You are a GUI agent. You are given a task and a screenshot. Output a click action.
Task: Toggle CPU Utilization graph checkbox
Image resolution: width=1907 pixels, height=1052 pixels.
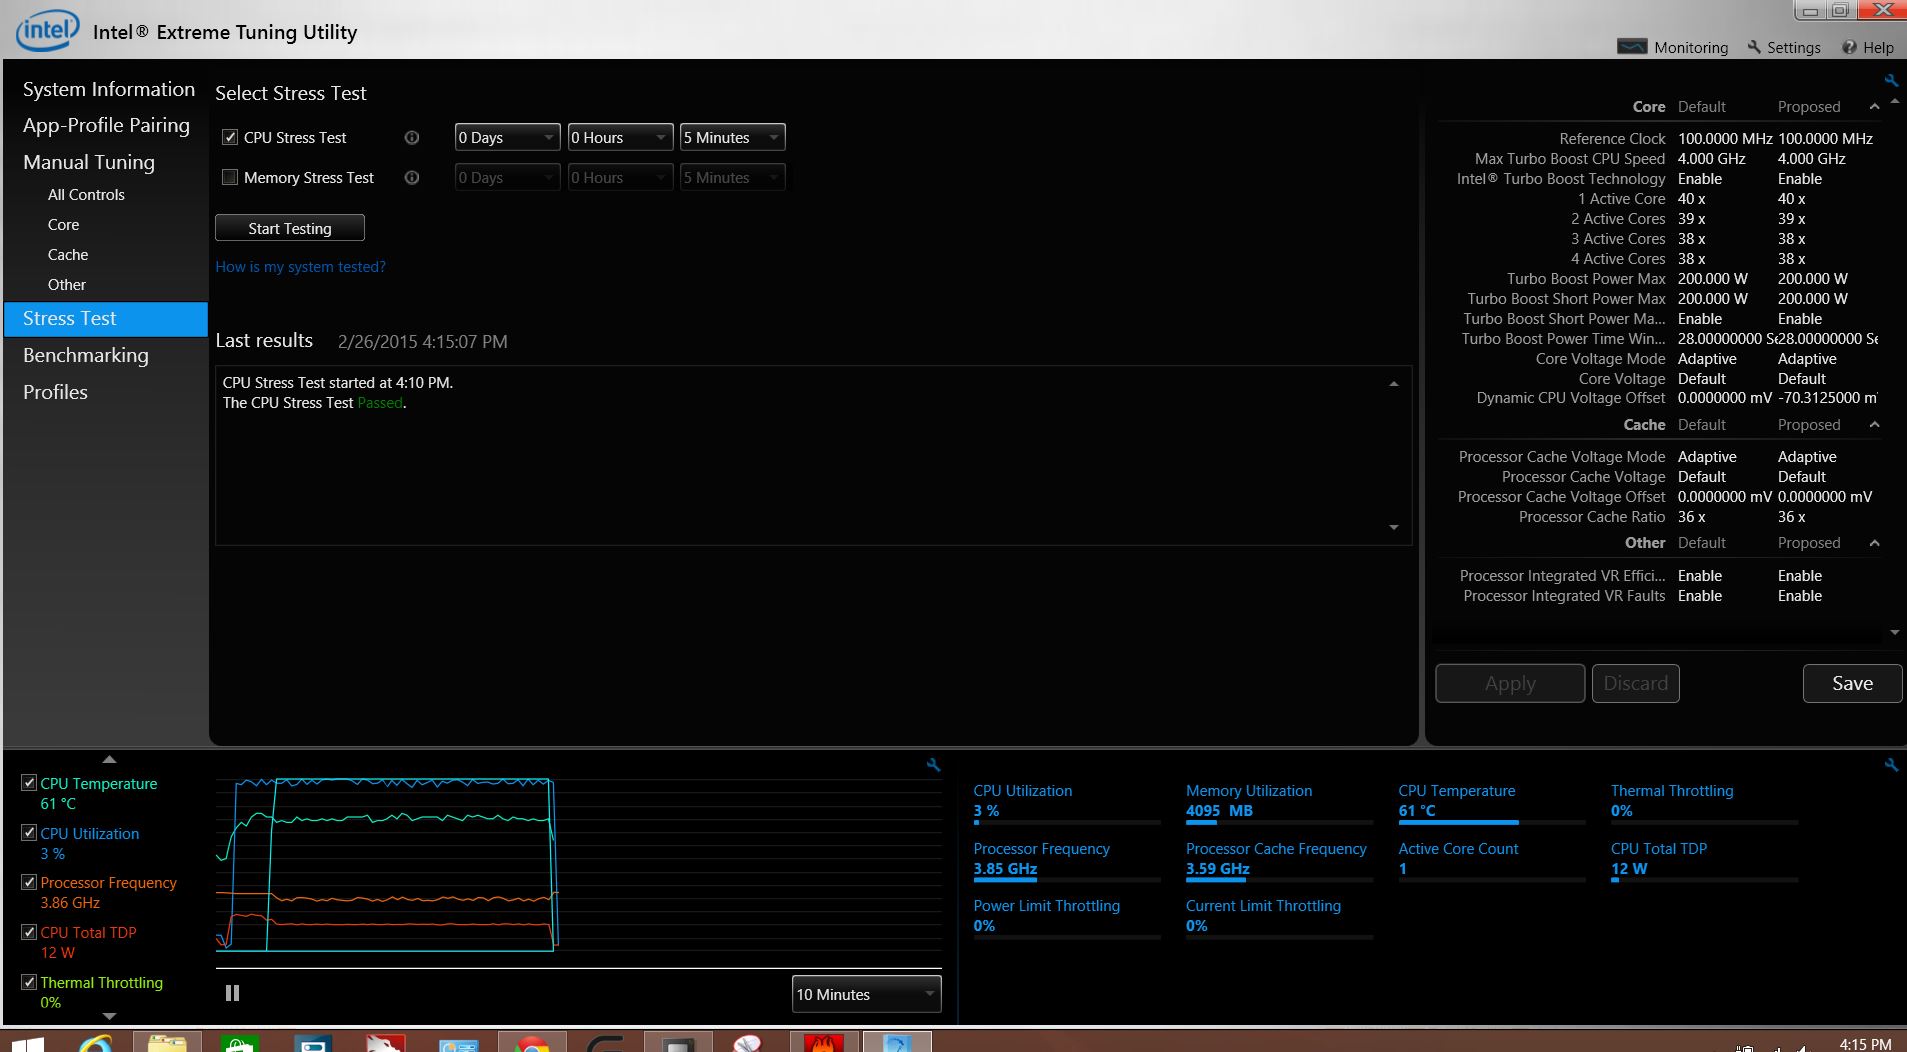point(29,833)
